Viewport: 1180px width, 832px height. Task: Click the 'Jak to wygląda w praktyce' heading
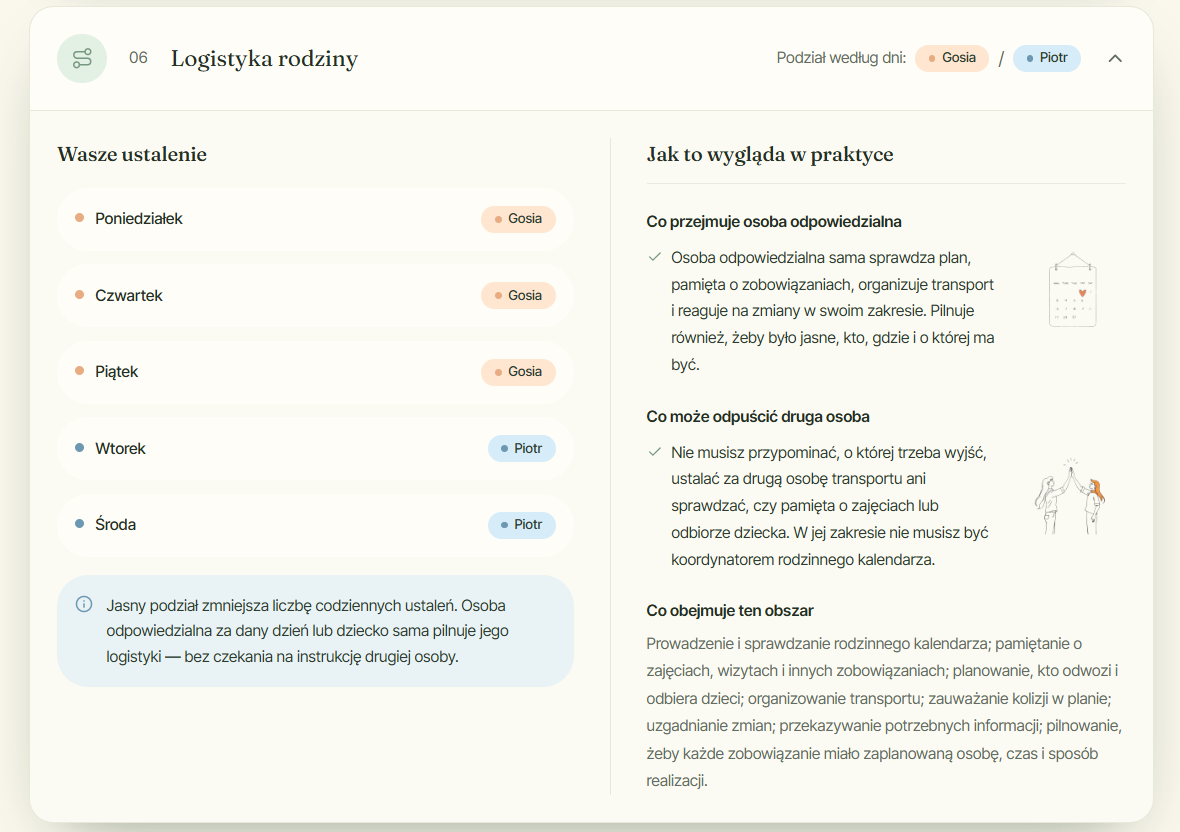(x=770, y=154)
